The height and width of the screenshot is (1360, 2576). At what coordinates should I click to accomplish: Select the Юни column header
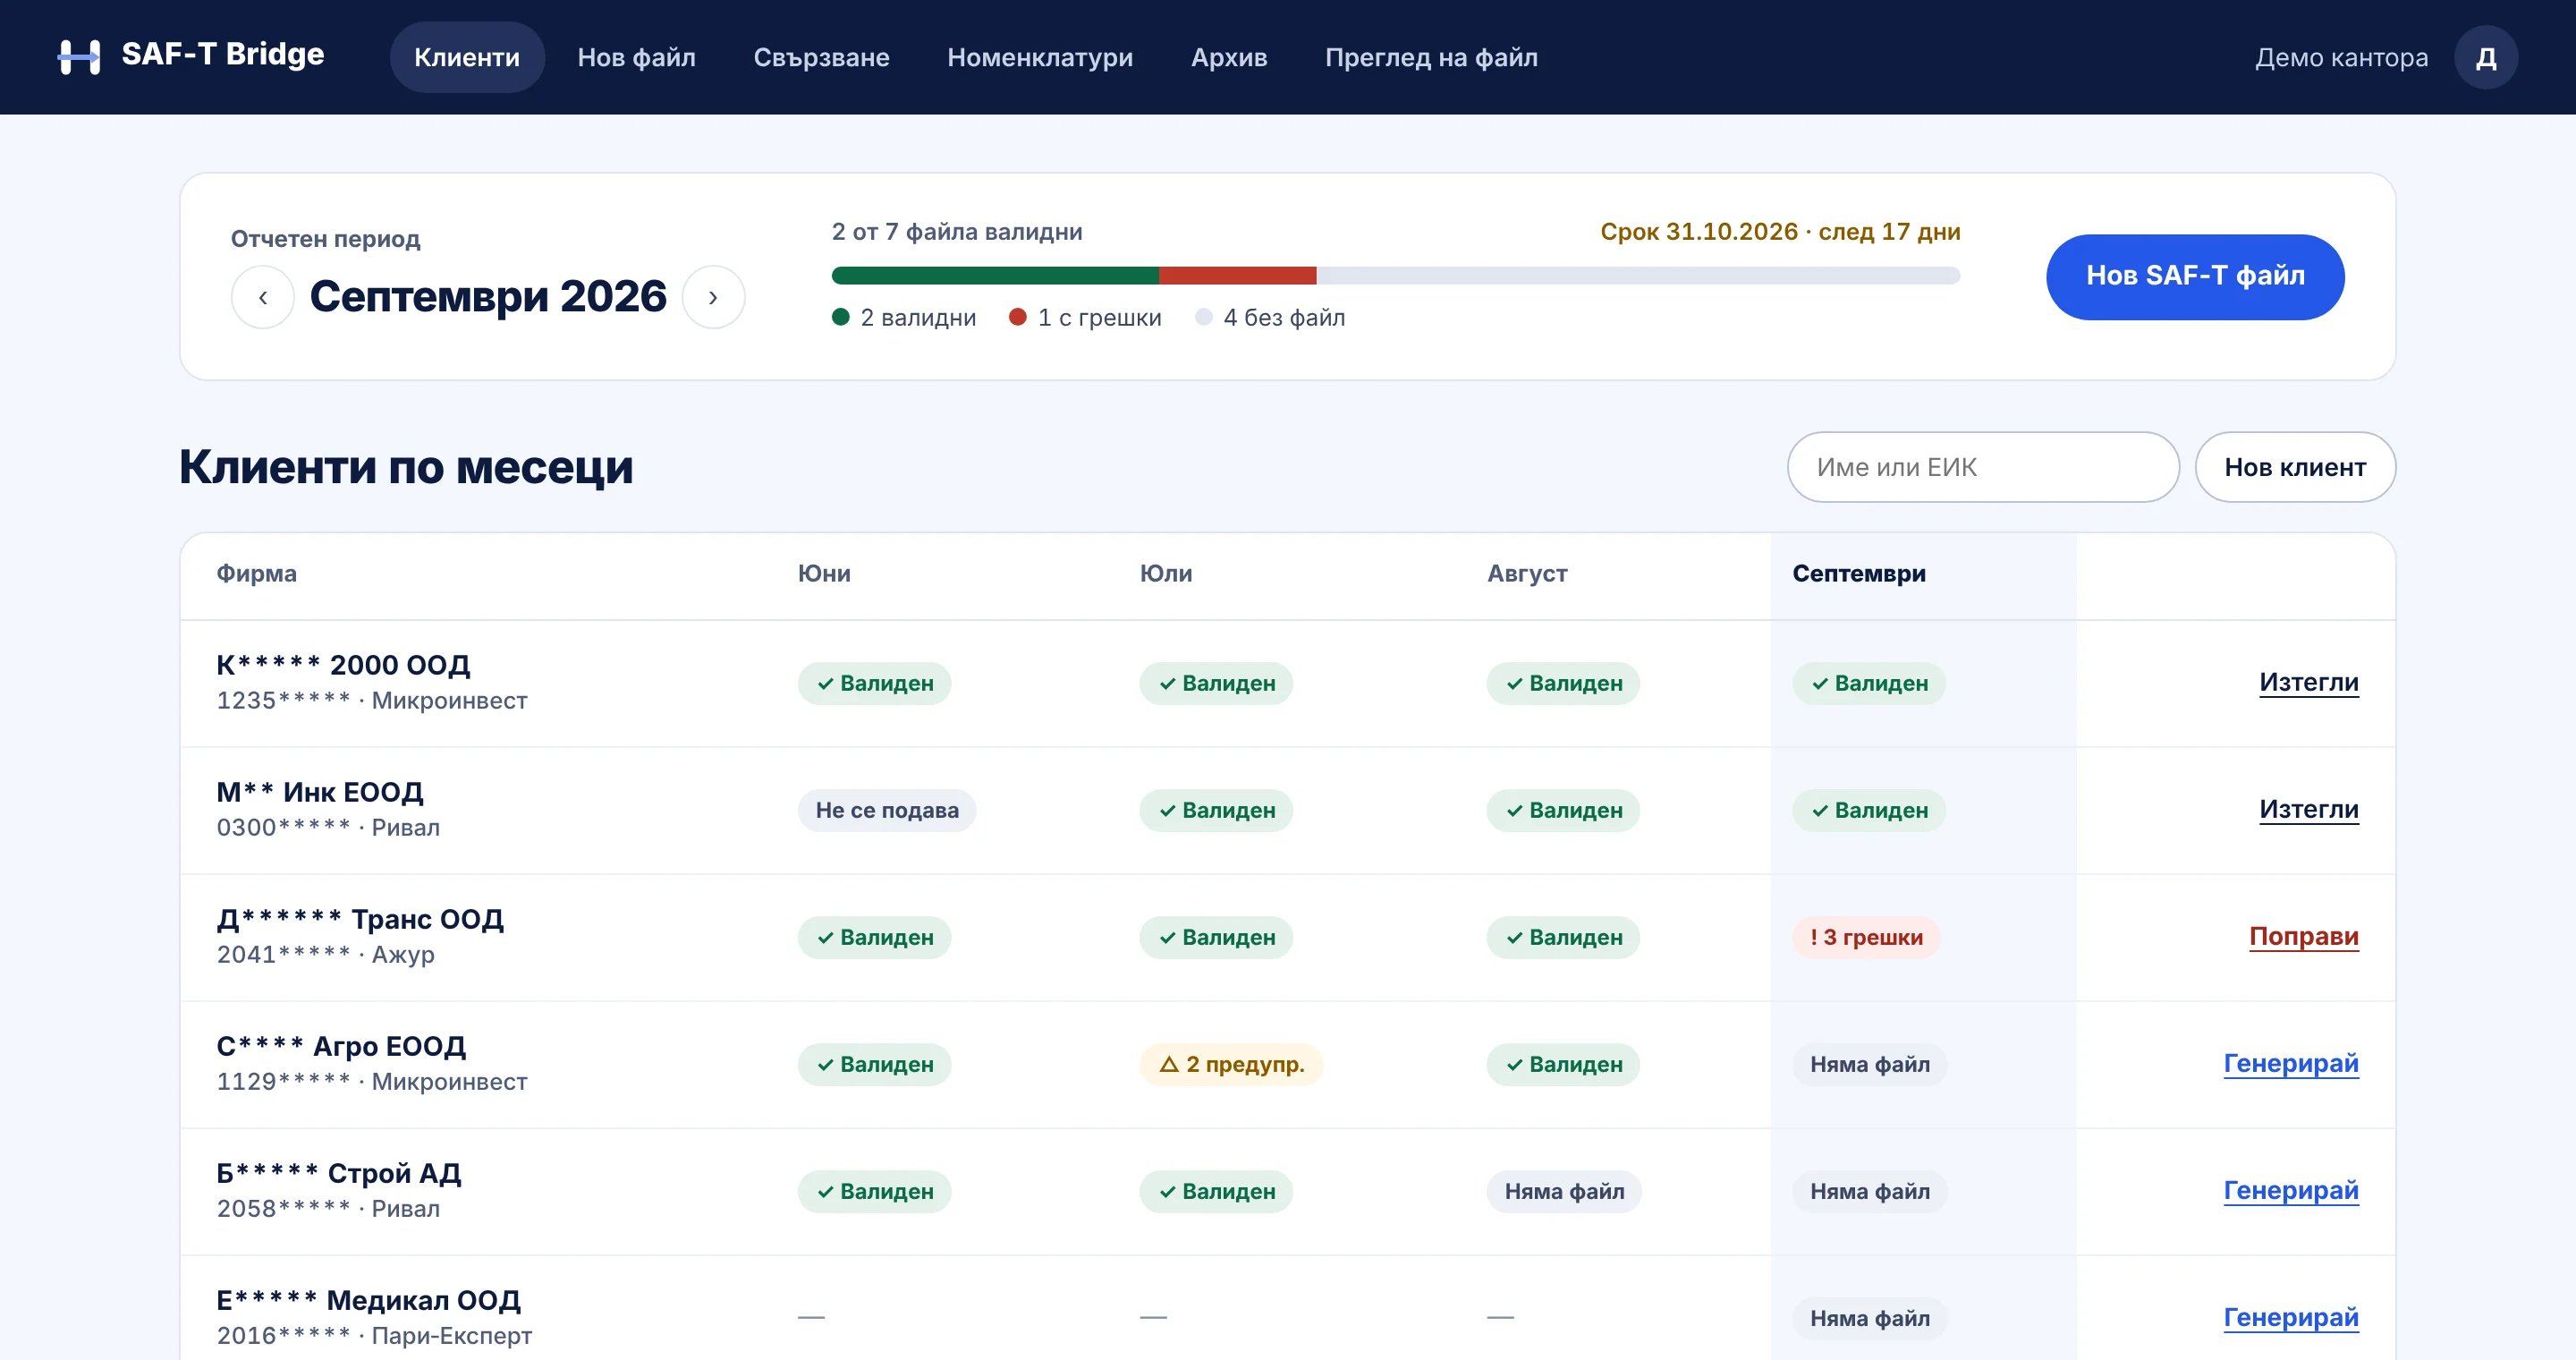[x=824, y=573]
